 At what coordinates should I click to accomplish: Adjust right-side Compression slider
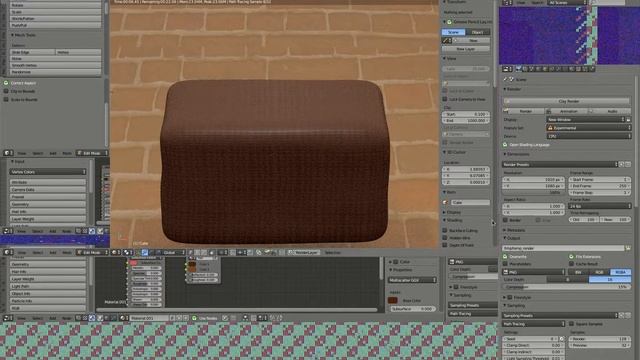567,287
